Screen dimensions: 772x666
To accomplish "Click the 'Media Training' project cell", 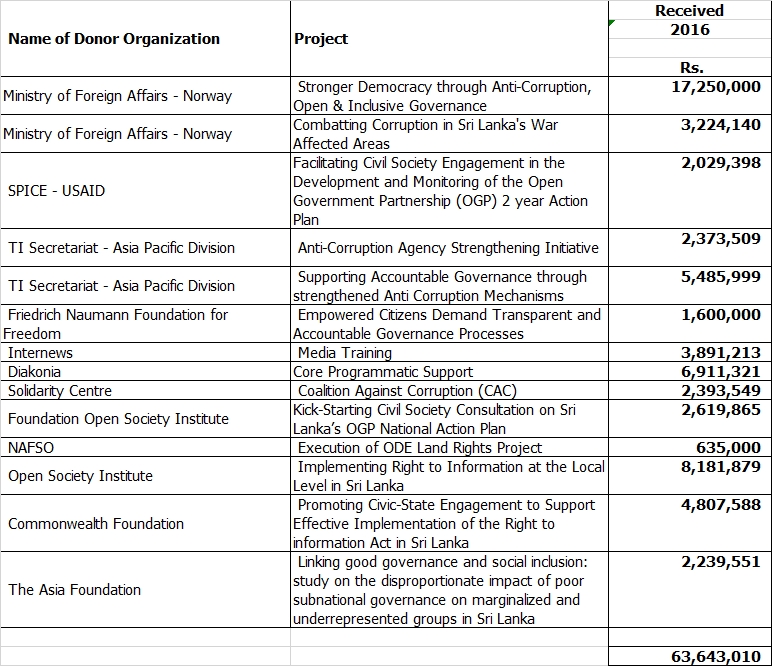I will click(x=449, y=352).
